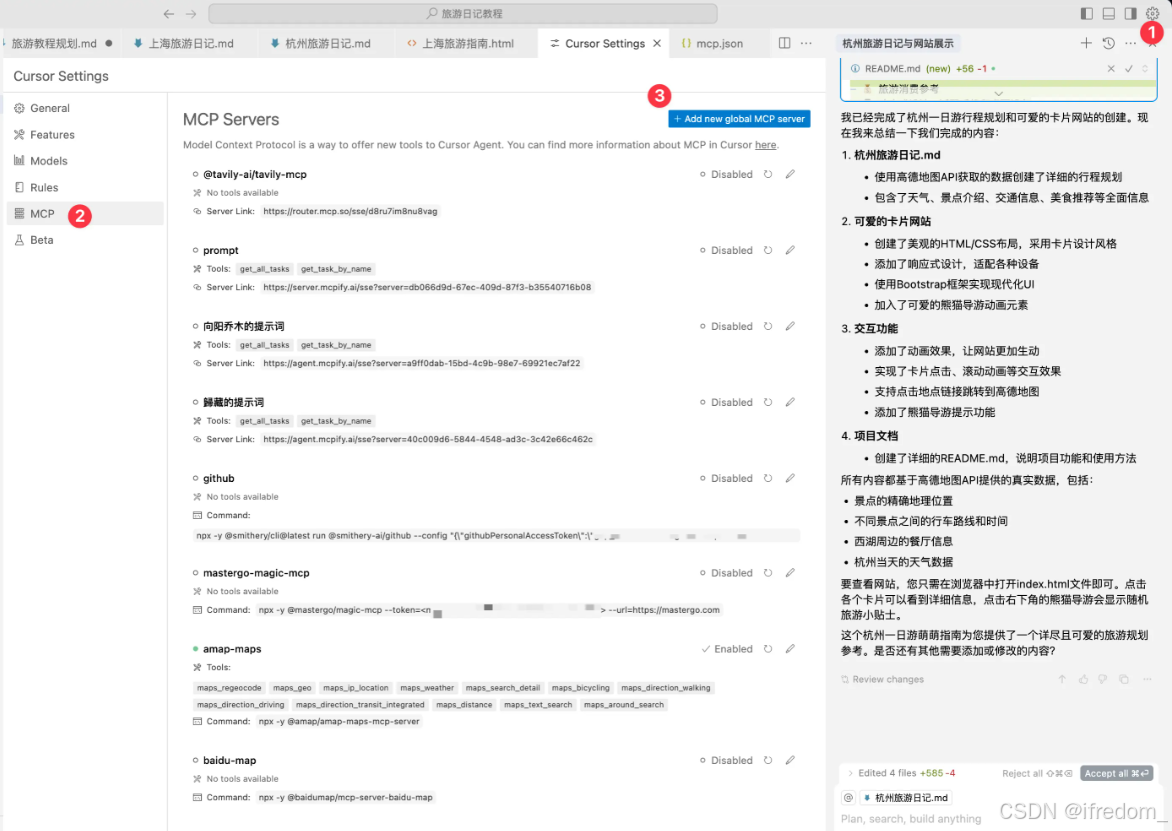Start a new chat with the plus icon
The width and height of the screenshot is (1172, 831).
[1086, 43]
